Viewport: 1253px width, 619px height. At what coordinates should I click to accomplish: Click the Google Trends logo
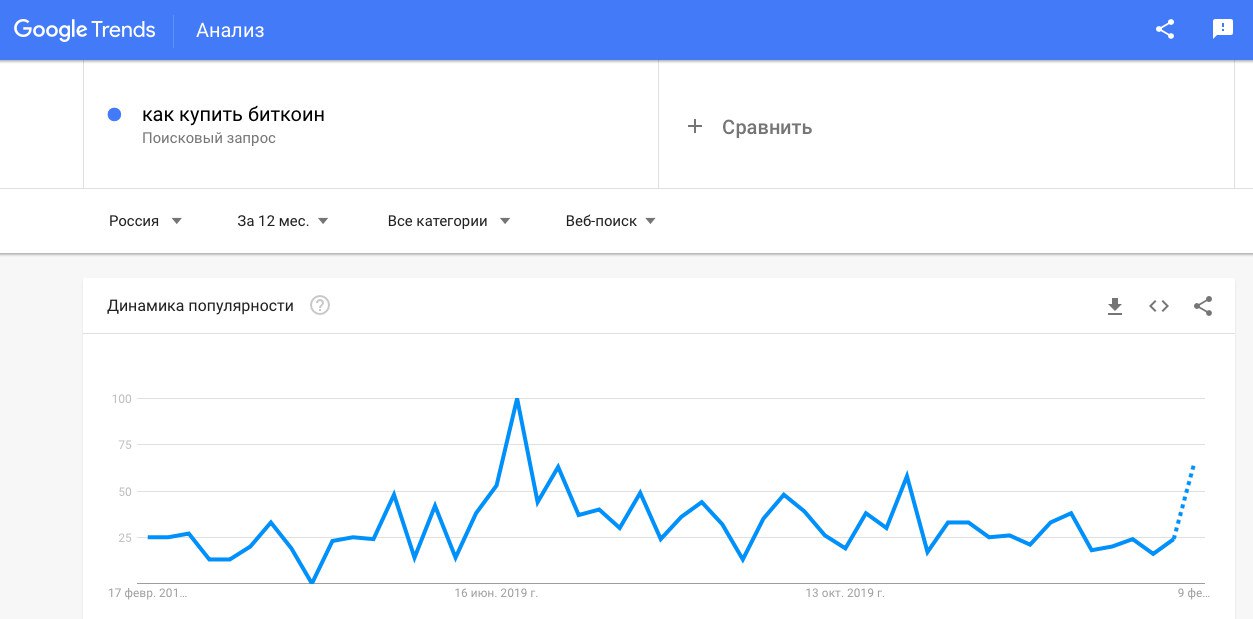pos(85,30)
